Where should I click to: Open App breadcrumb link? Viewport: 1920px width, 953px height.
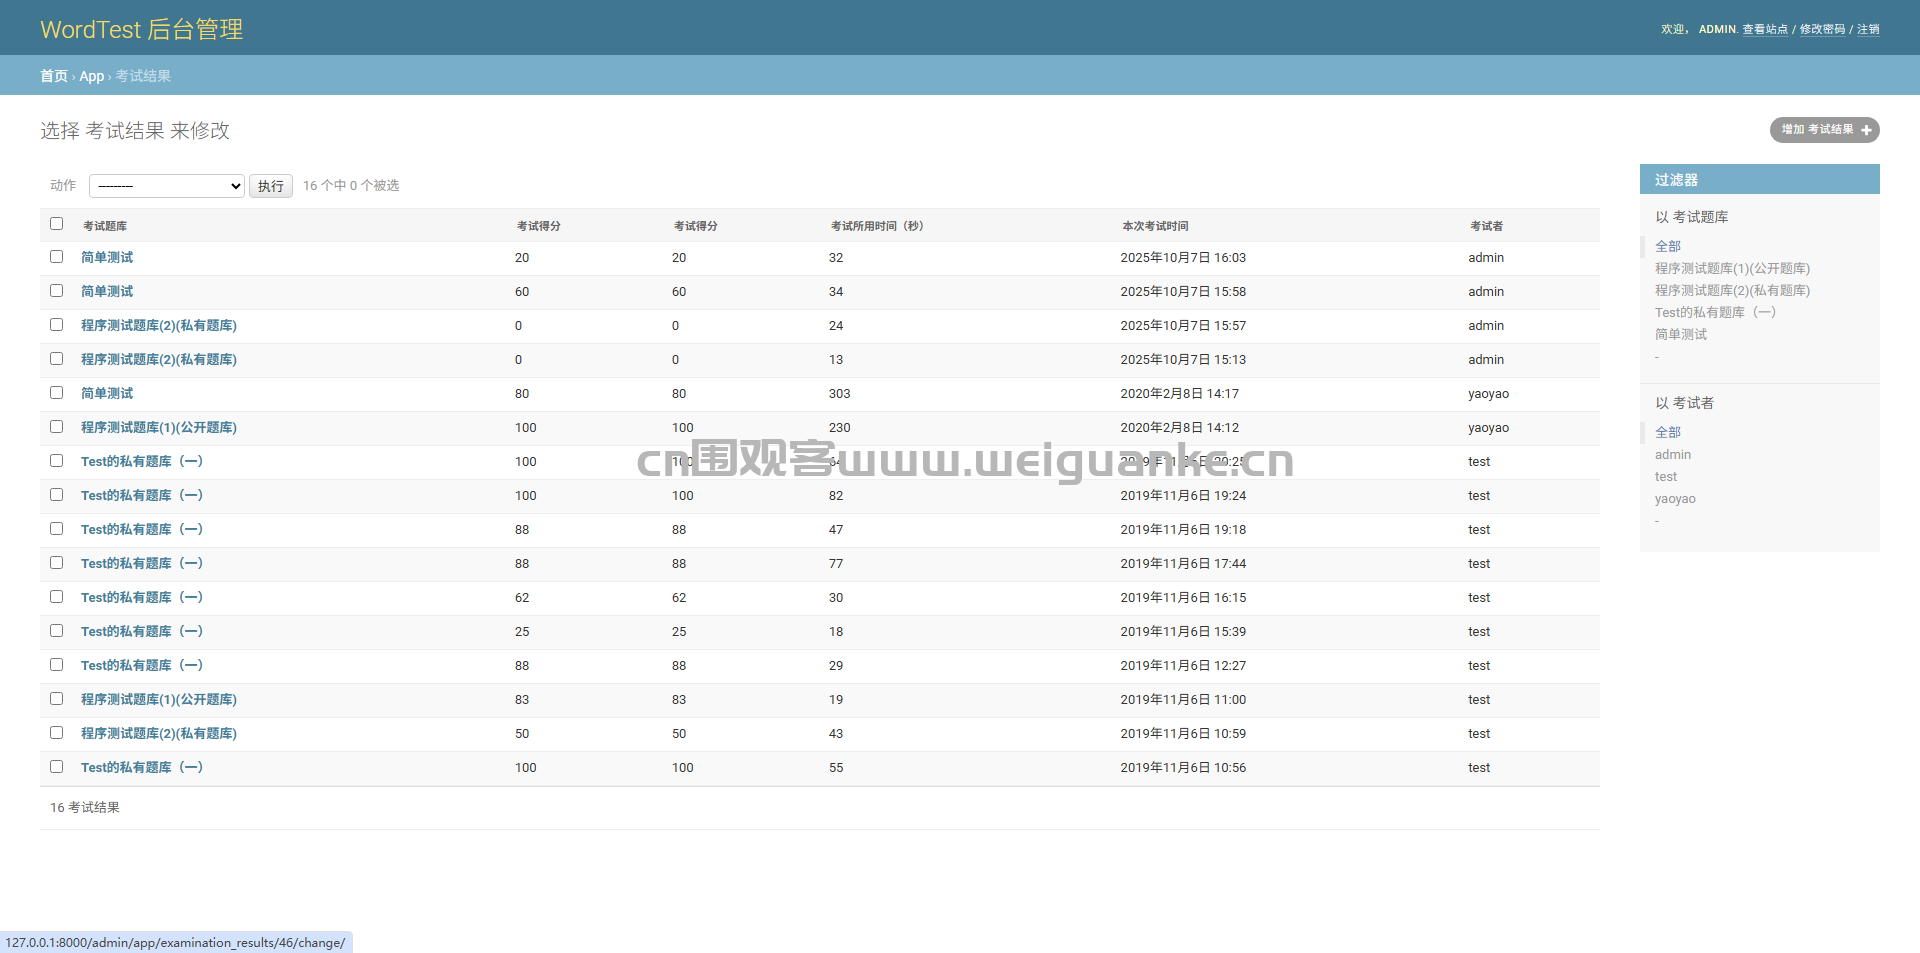pyautogui.click(x=91, y=76)
